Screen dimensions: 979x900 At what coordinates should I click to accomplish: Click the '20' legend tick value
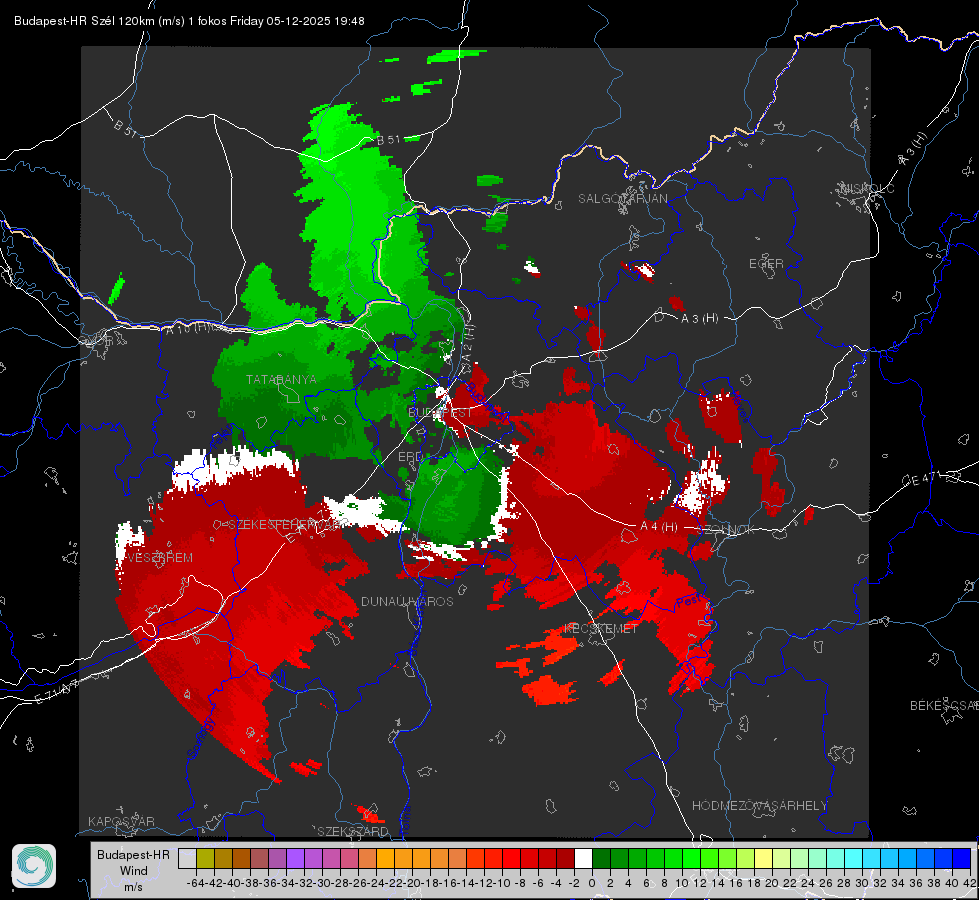[x=772, y=883]
